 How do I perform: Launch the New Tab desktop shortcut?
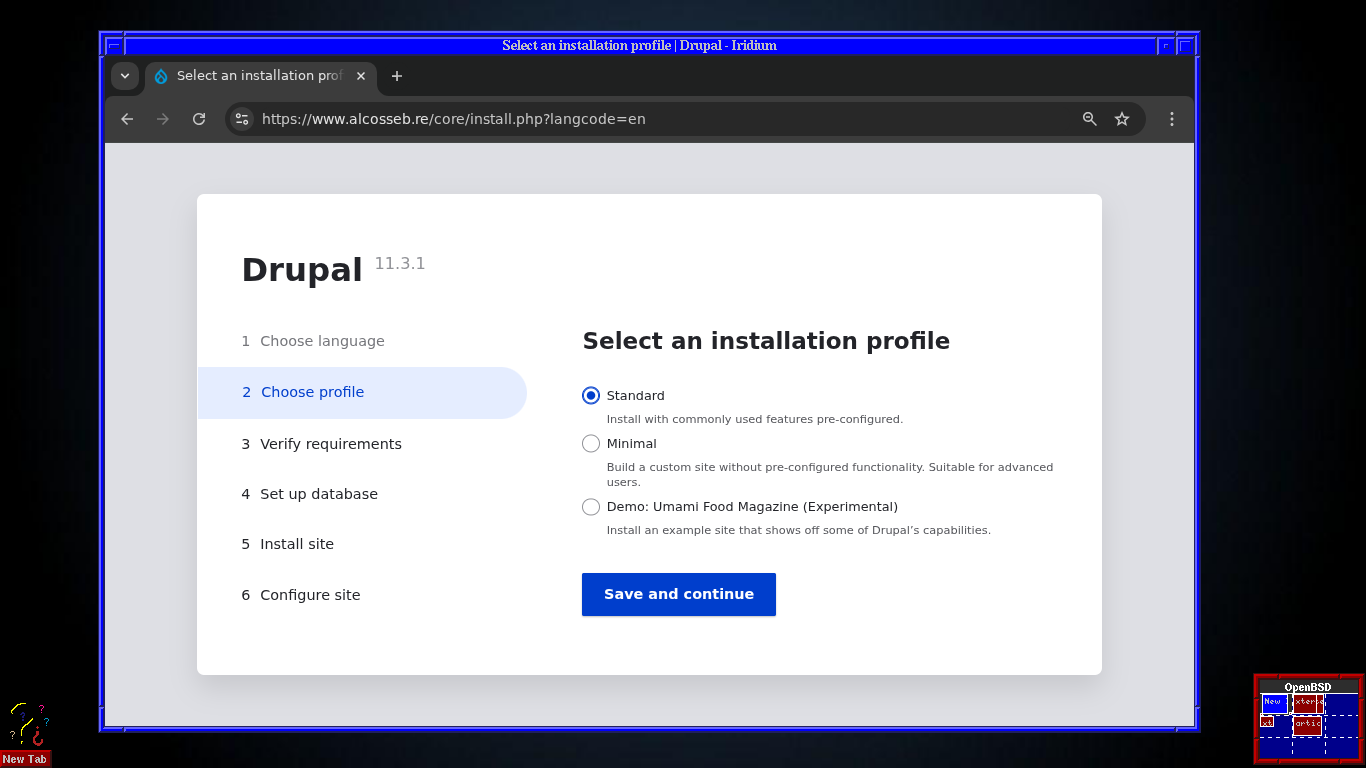tap(25, 758)
